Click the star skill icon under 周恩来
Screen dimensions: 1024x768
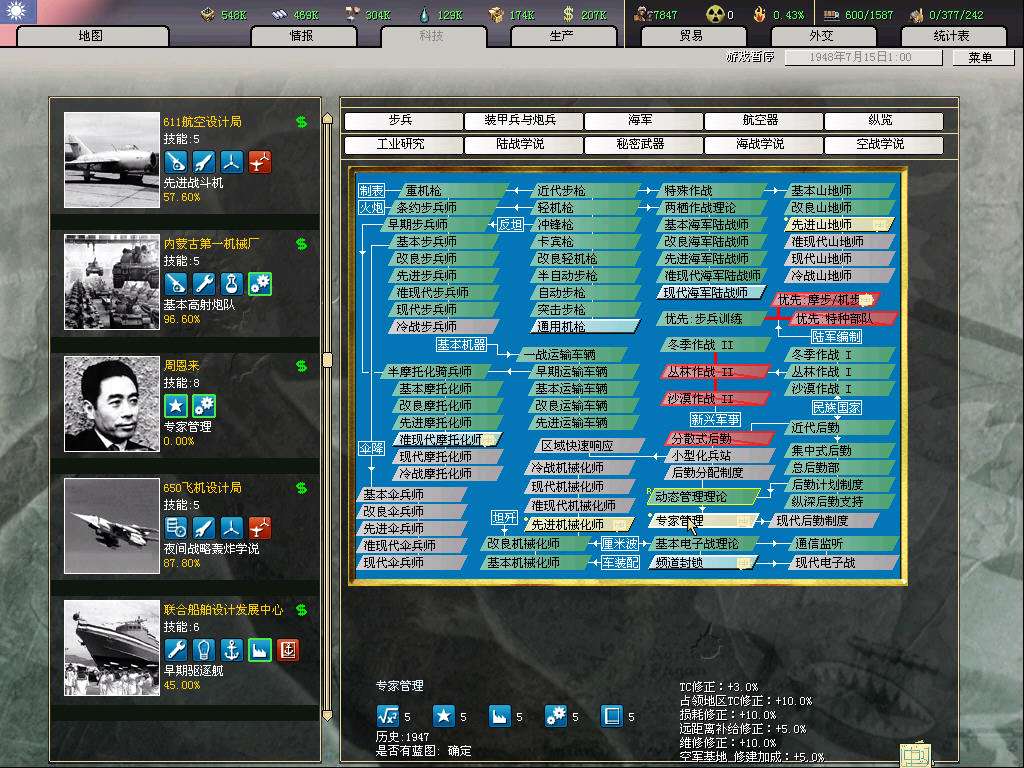(x=176, y=406)
